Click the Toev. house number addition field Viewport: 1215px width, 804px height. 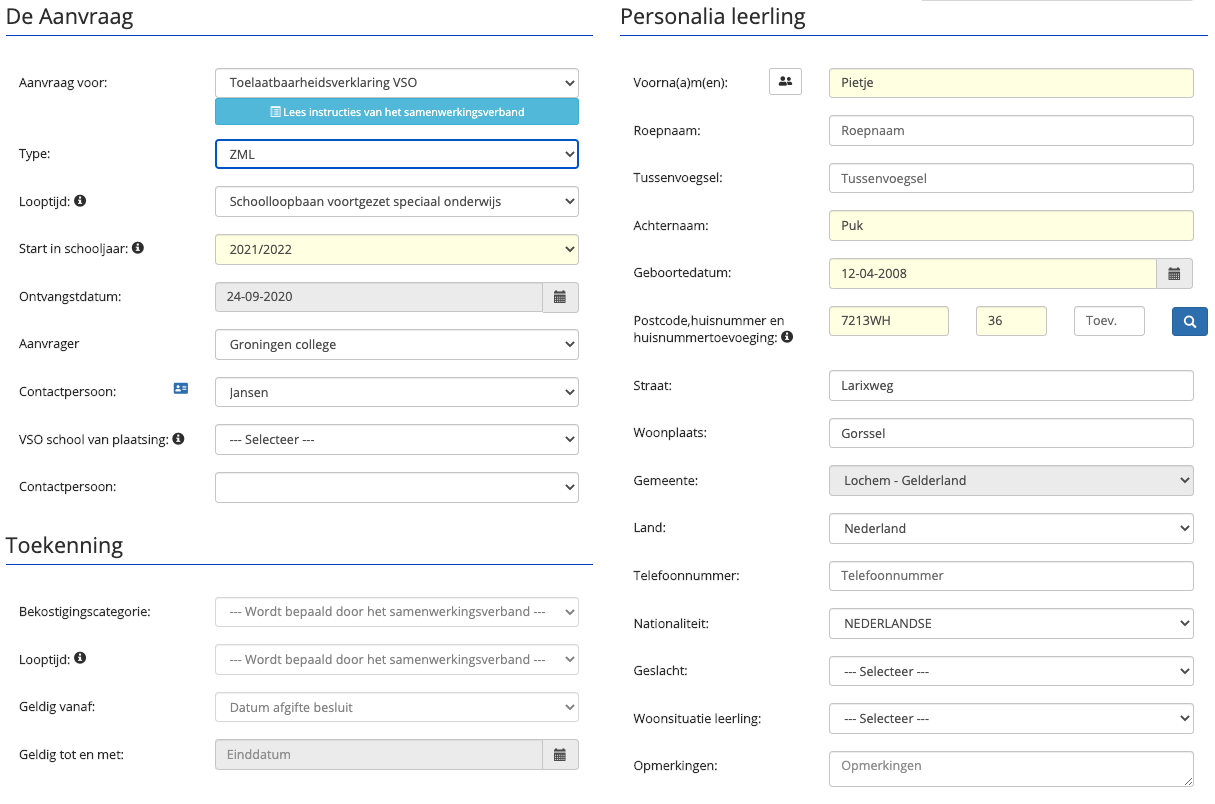click(x=1108, y=321)
